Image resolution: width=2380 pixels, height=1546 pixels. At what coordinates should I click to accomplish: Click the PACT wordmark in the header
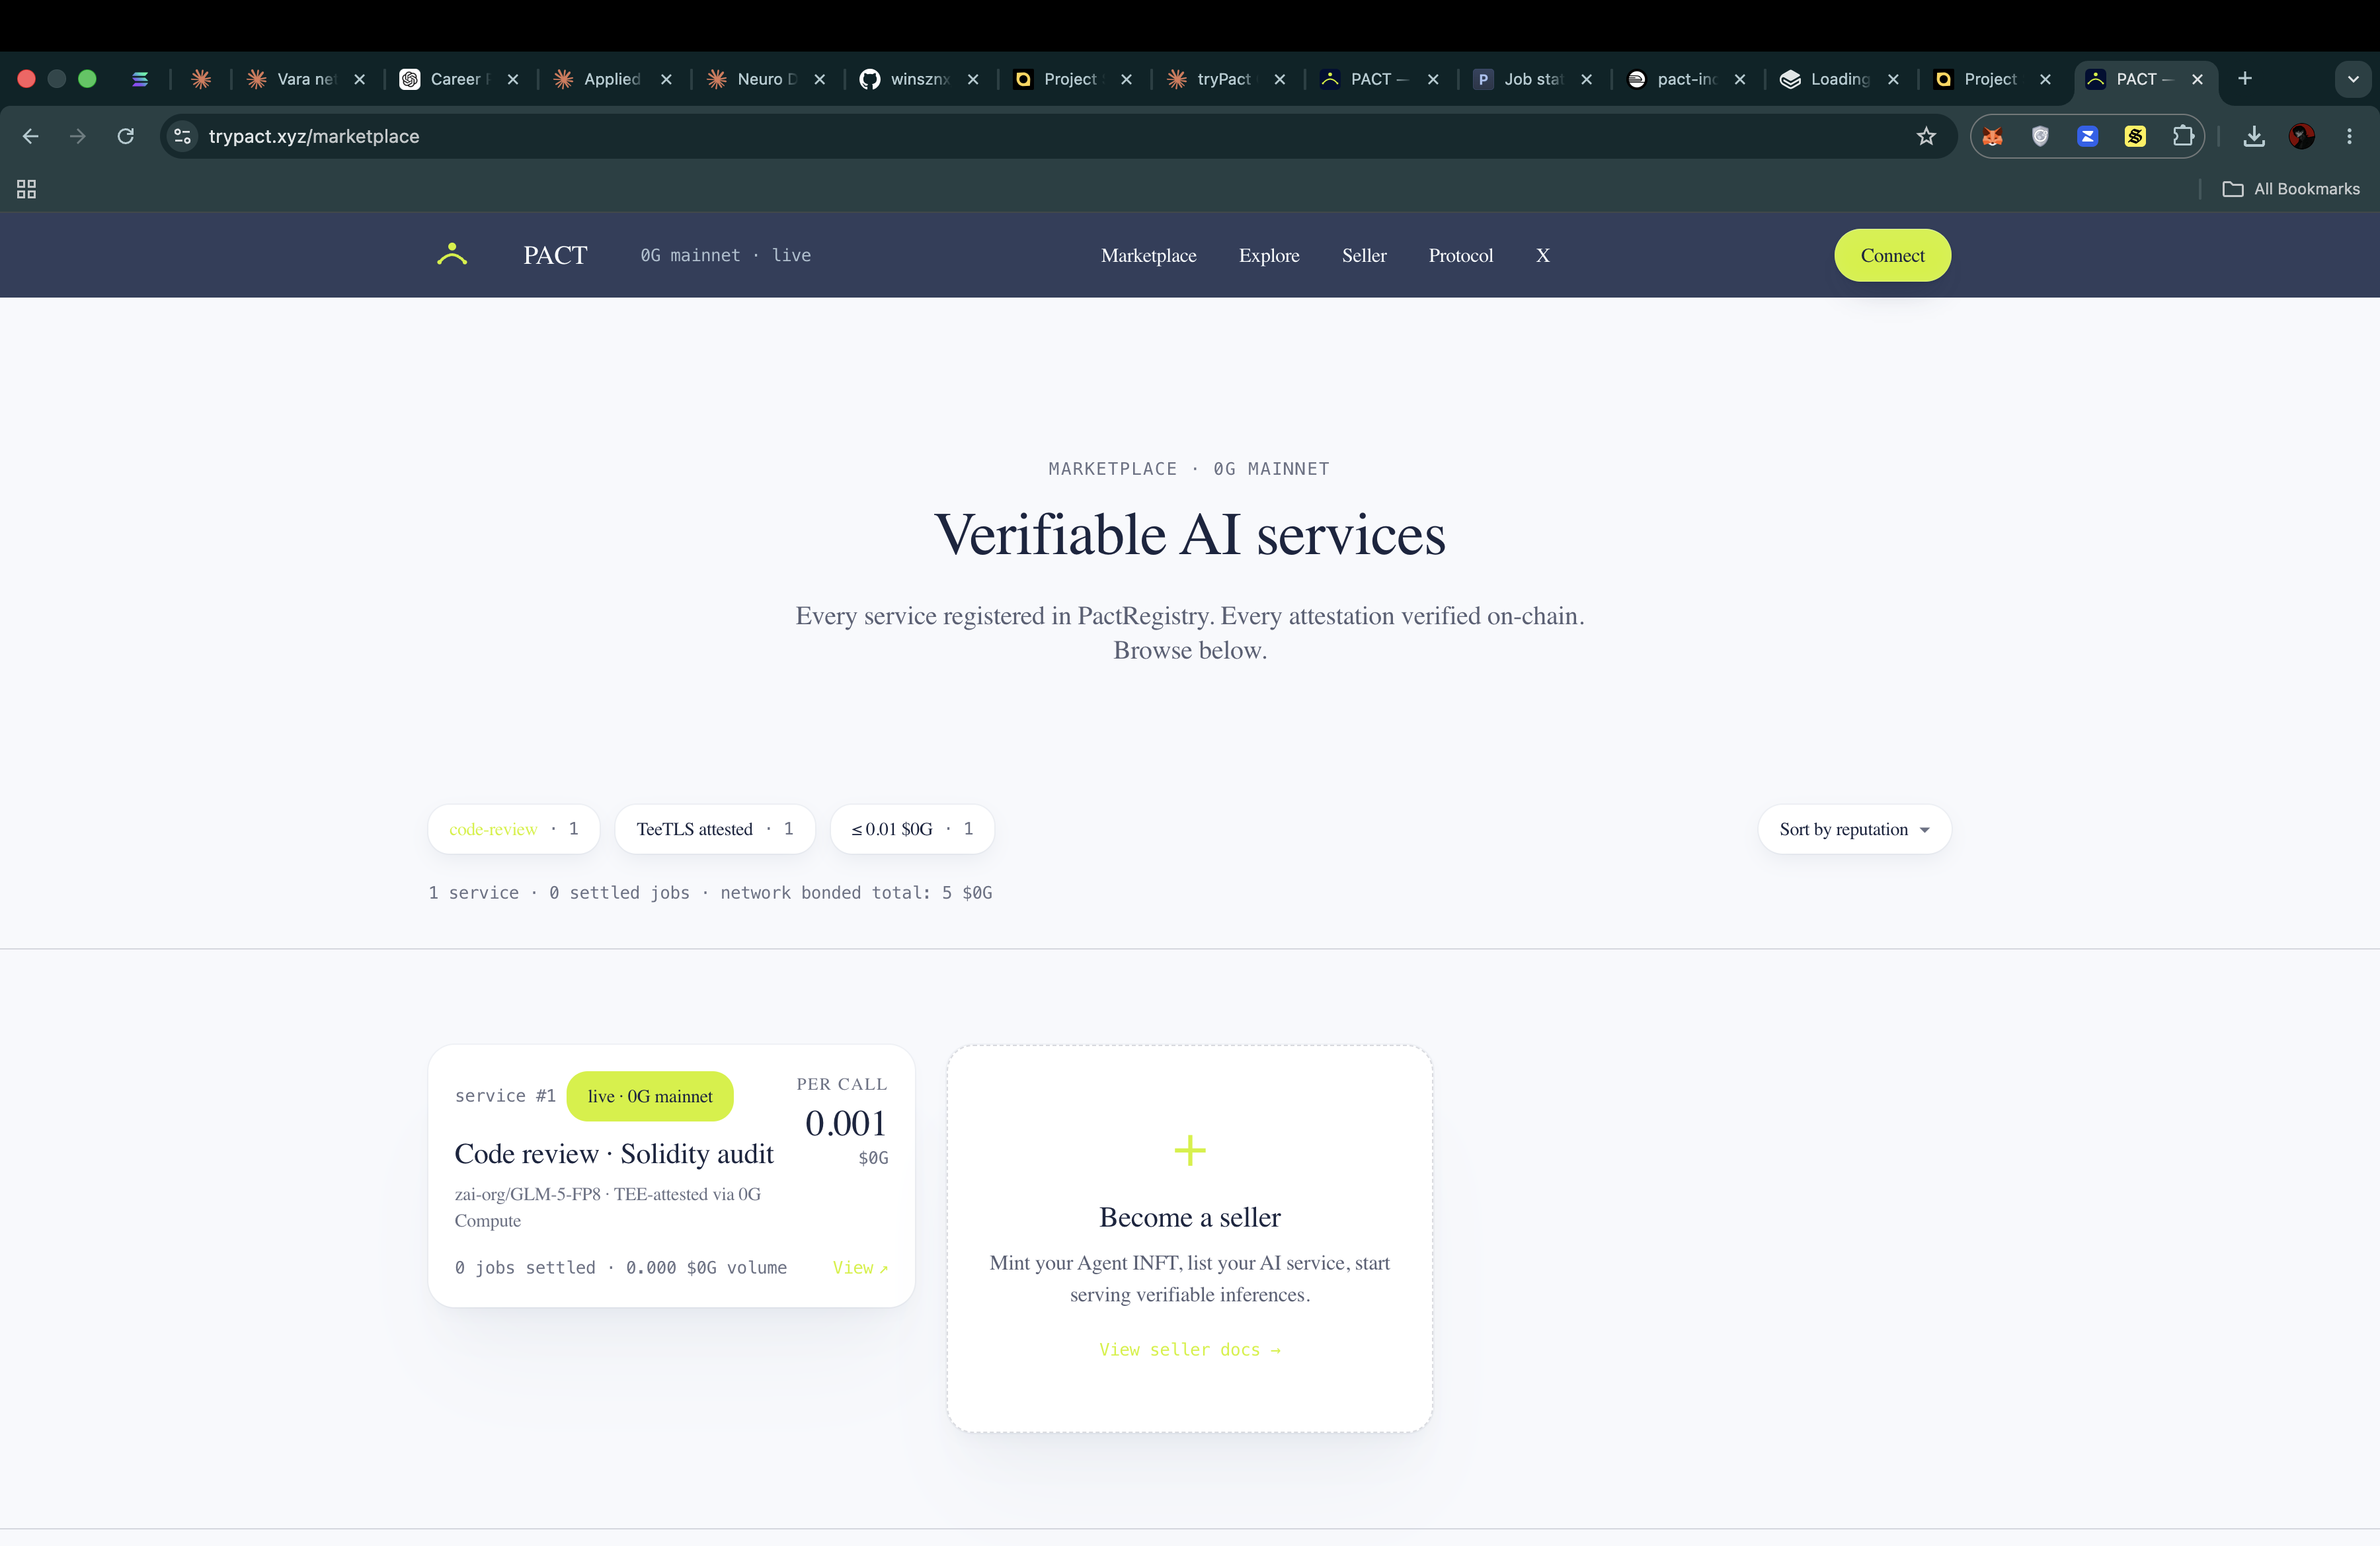tap(555, 255)
